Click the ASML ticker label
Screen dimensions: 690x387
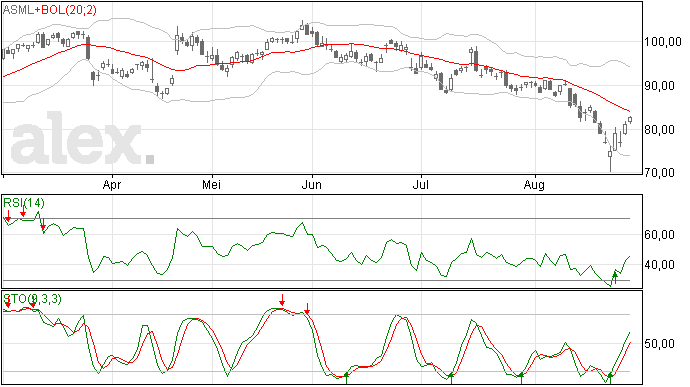tap(18, 10)
